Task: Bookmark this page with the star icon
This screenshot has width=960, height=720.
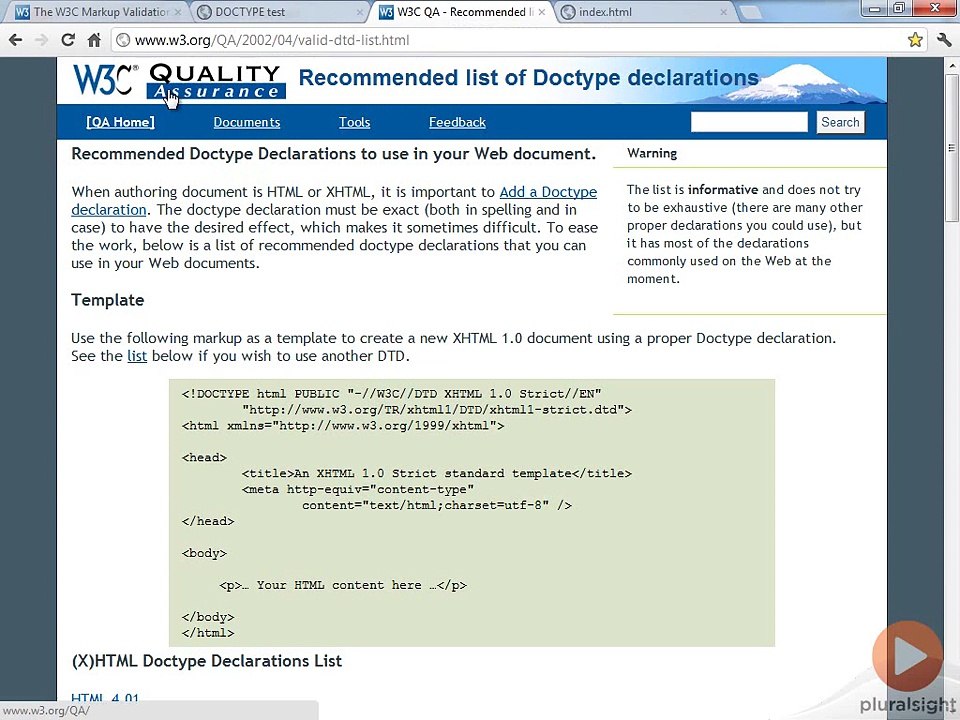Action: pos(915,40)
